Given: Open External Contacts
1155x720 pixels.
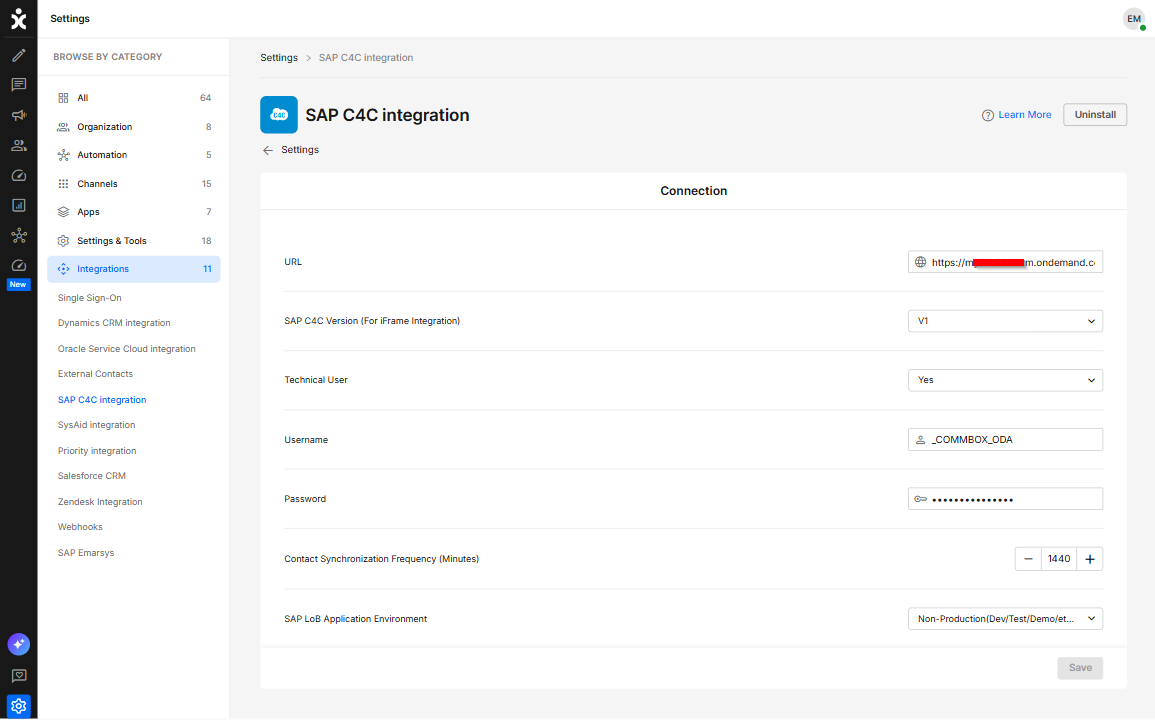Looking at the screenshot, I should pyautogui.click(x=96, y=374).
